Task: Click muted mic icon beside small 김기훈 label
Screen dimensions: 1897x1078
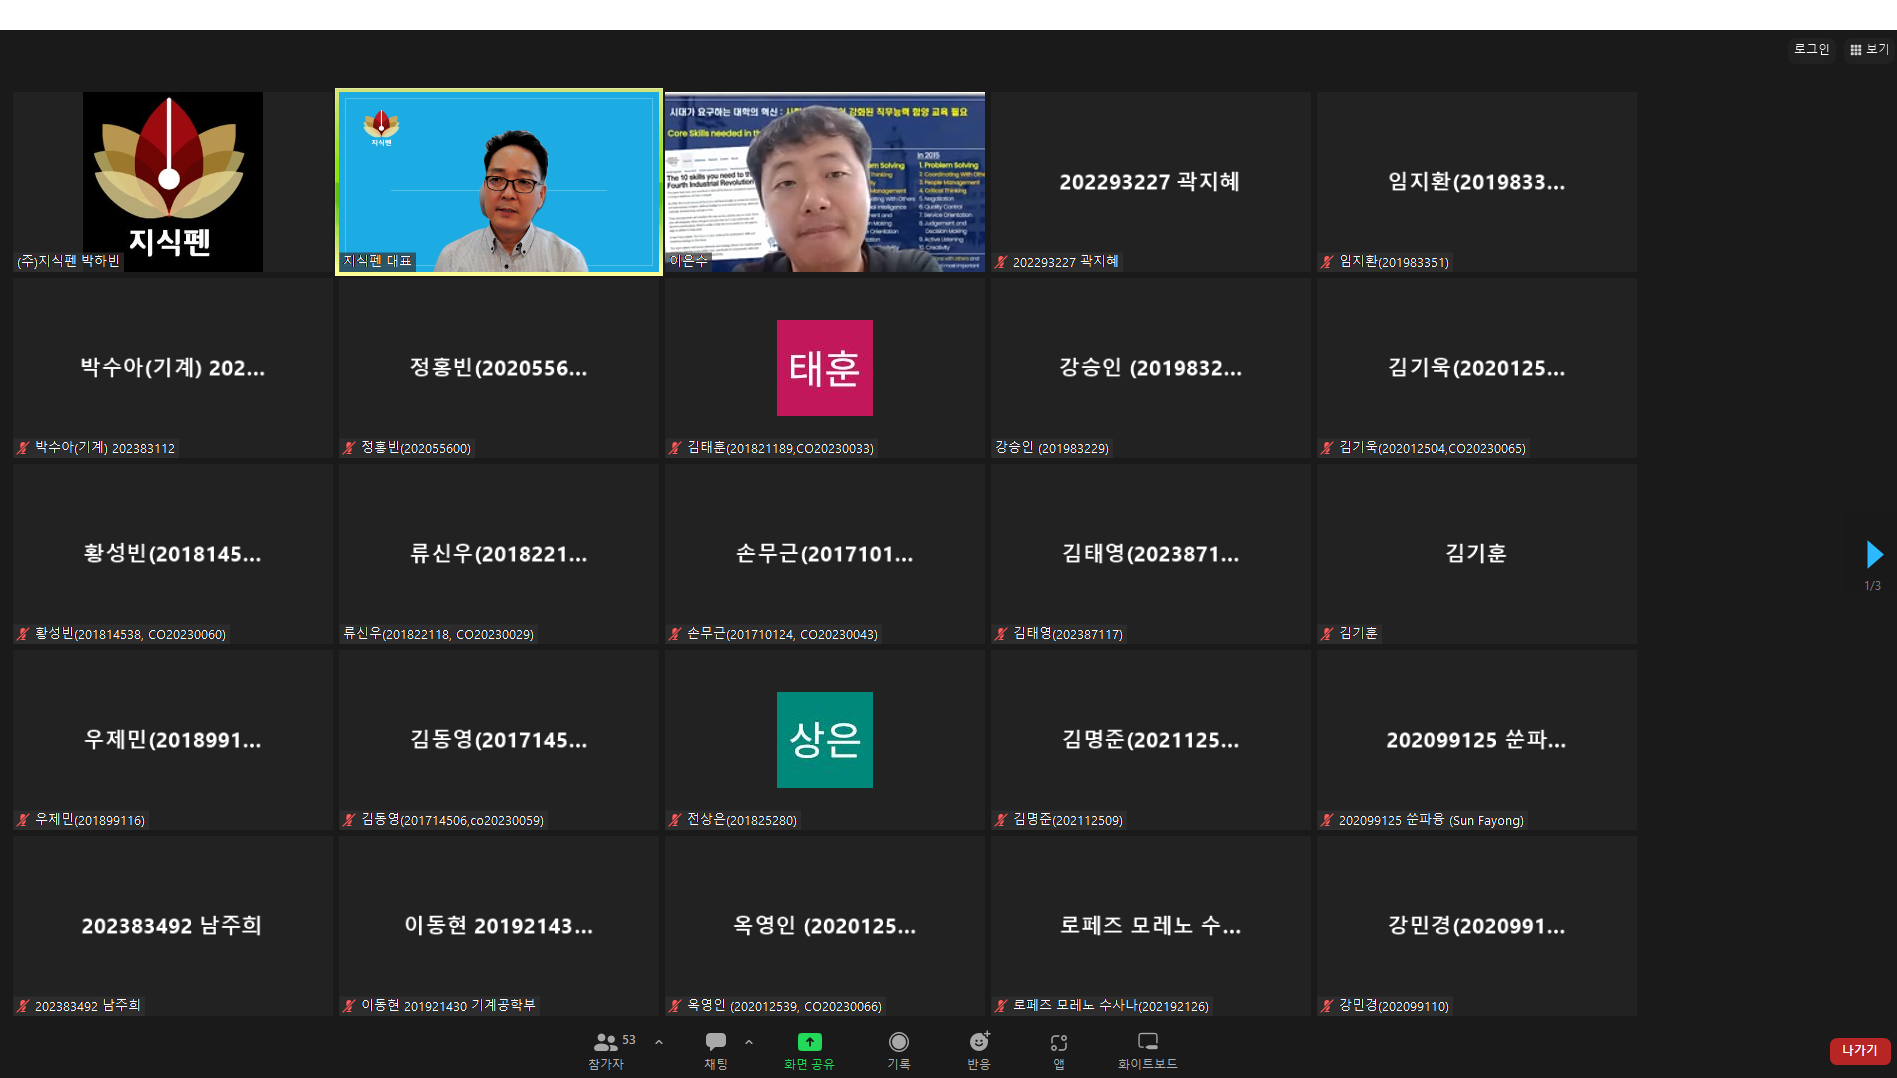Action: pyautogui.click(x=1327, y=634)
